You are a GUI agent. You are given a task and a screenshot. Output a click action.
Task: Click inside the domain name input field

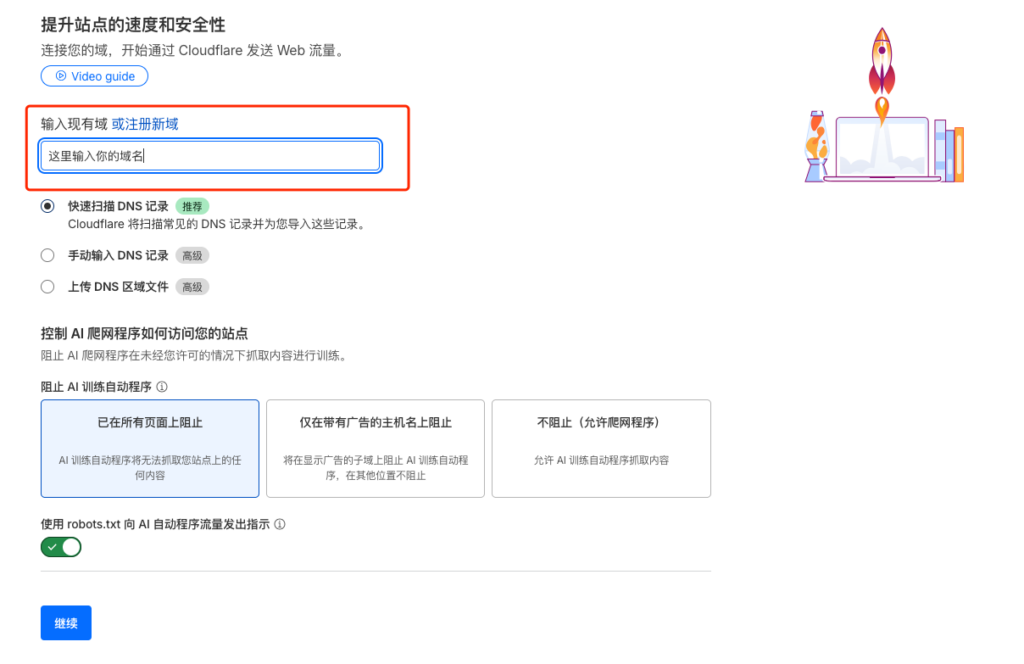209,155
